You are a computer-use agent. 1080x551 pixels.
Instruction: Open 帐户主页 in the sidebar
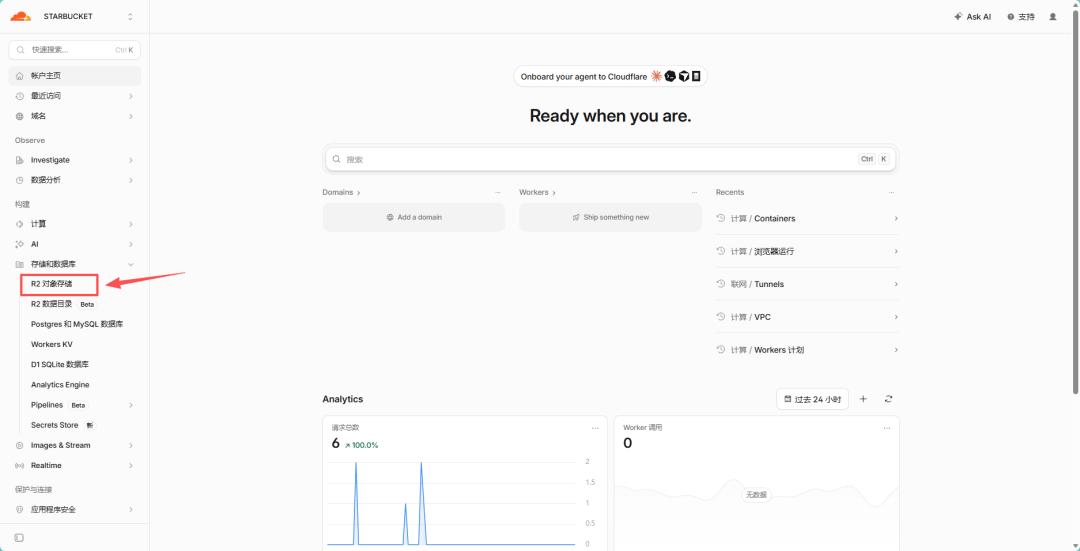74,76
